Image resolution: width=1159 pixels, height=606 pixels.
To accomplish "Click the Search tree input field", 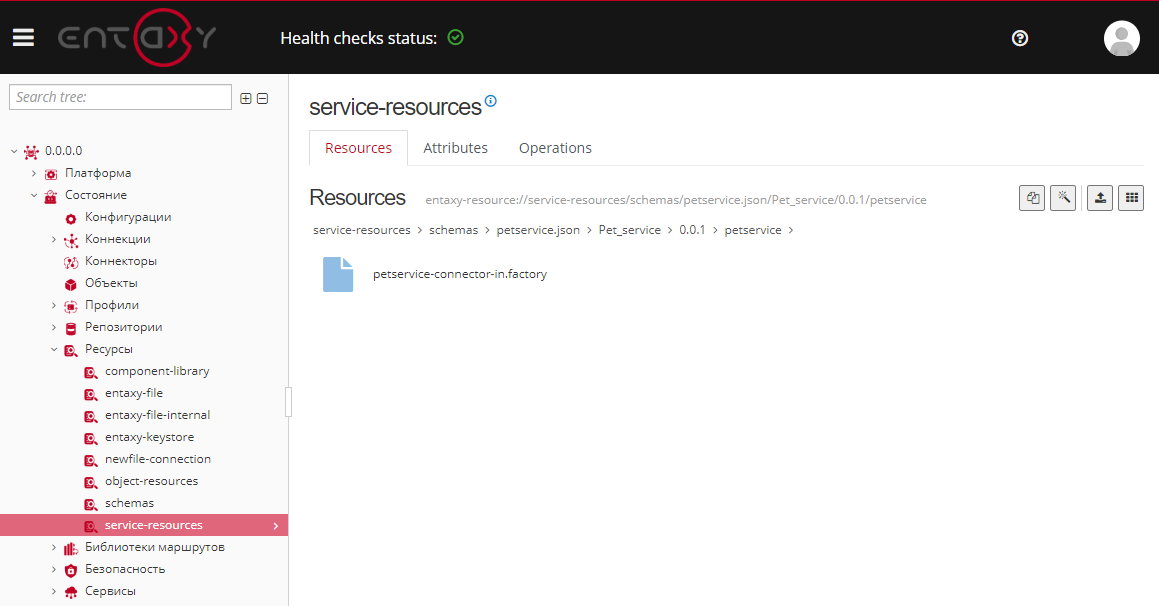I will pyautogui.click(x=120, y=97).
